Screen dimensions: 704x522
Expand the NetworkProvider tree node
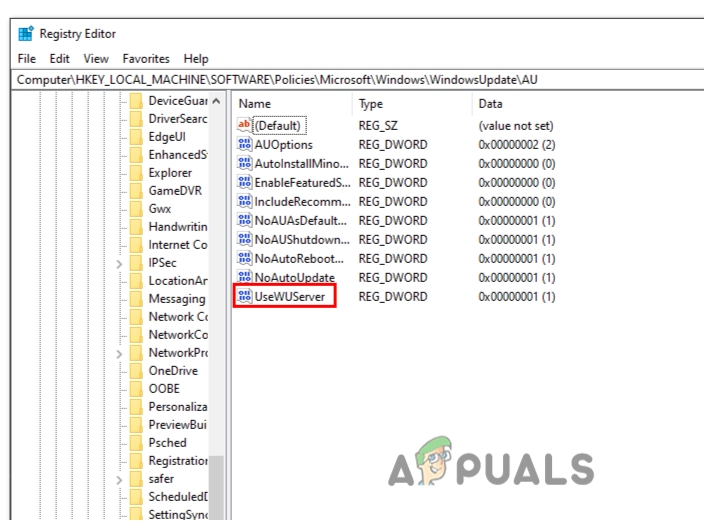(119, 354)
